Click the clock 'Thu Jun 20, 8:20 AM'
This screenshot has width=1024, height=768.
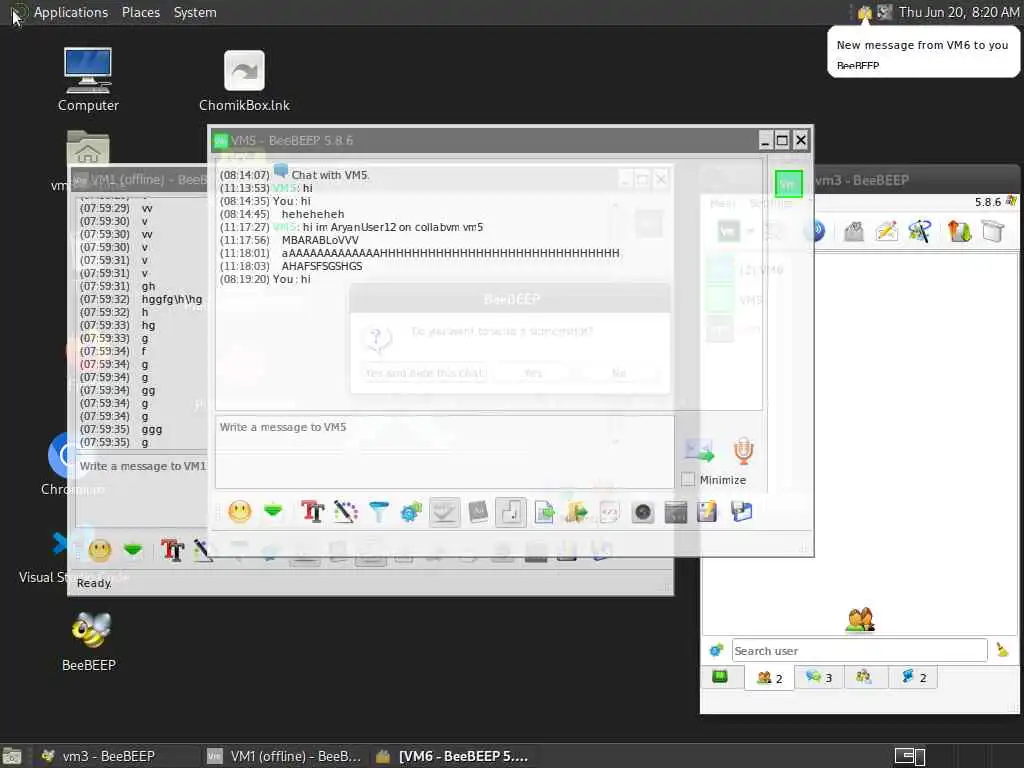959,12
